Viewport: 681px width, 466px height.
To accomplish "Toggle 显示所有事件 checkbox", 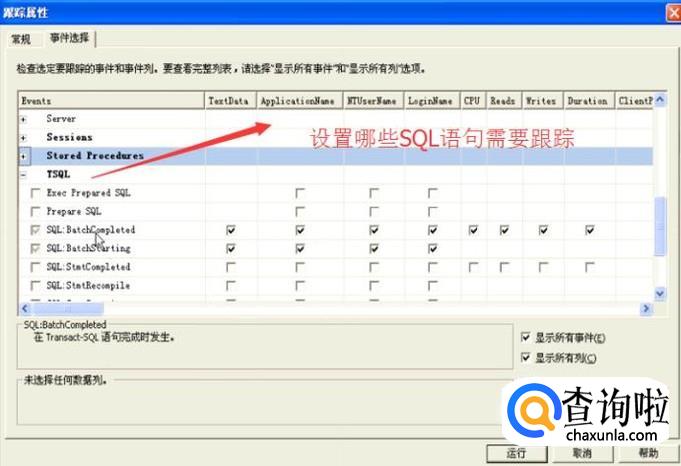I will (x=526, y=338).
